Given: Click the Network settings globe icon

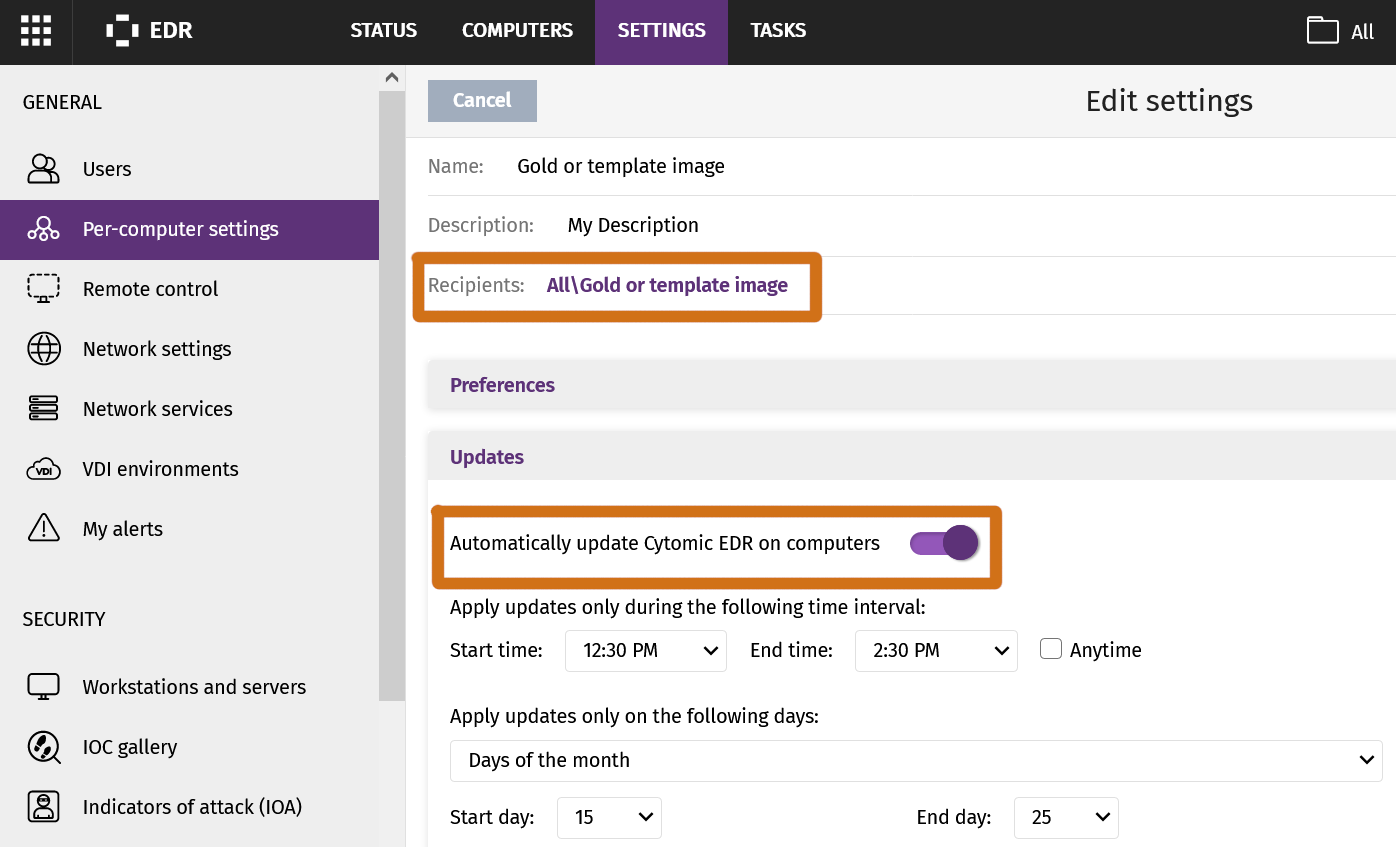Looking at the screenshot, I should point(43,349).
